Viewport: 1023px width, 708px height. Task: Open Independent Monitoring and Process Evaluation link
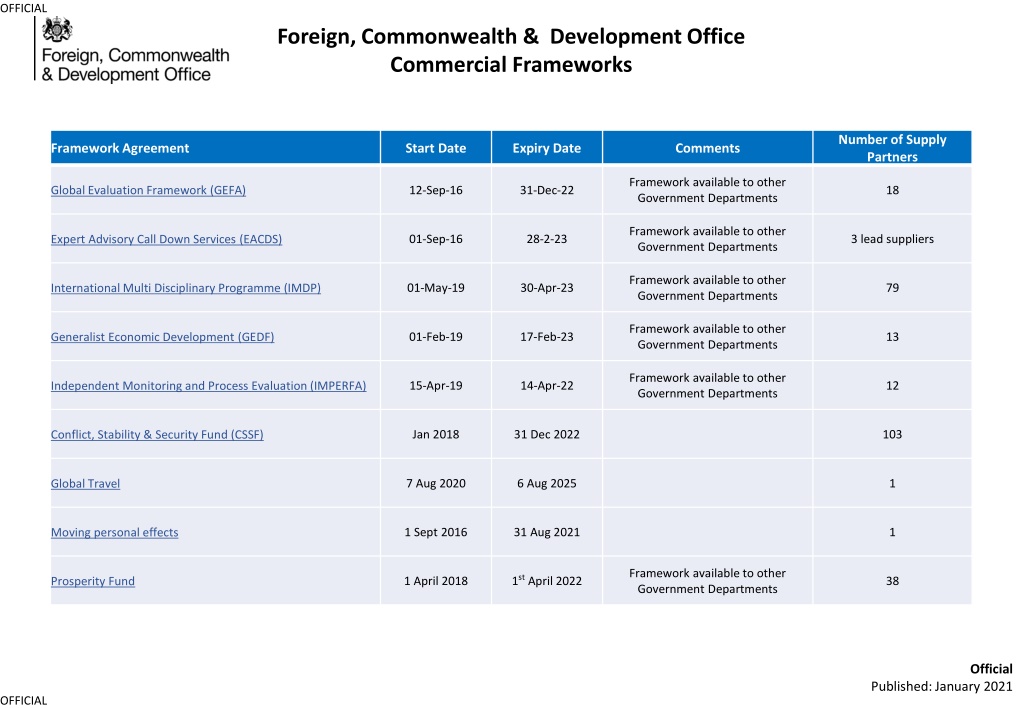pyautogui.click(x=209, y=386)
